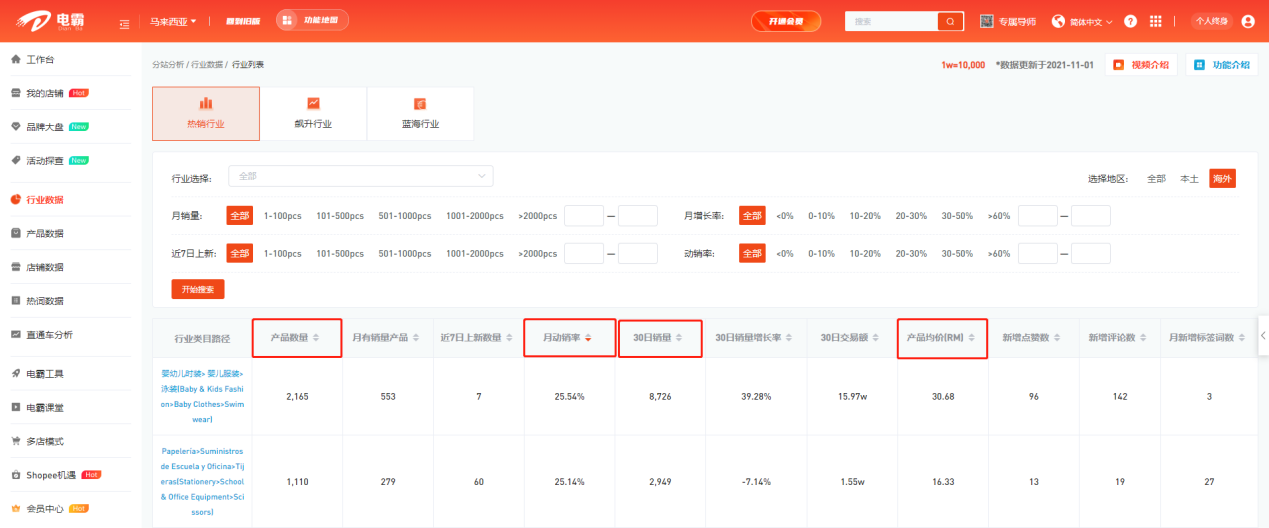
Task: Select region 全部
Action: pos(1156,178)
